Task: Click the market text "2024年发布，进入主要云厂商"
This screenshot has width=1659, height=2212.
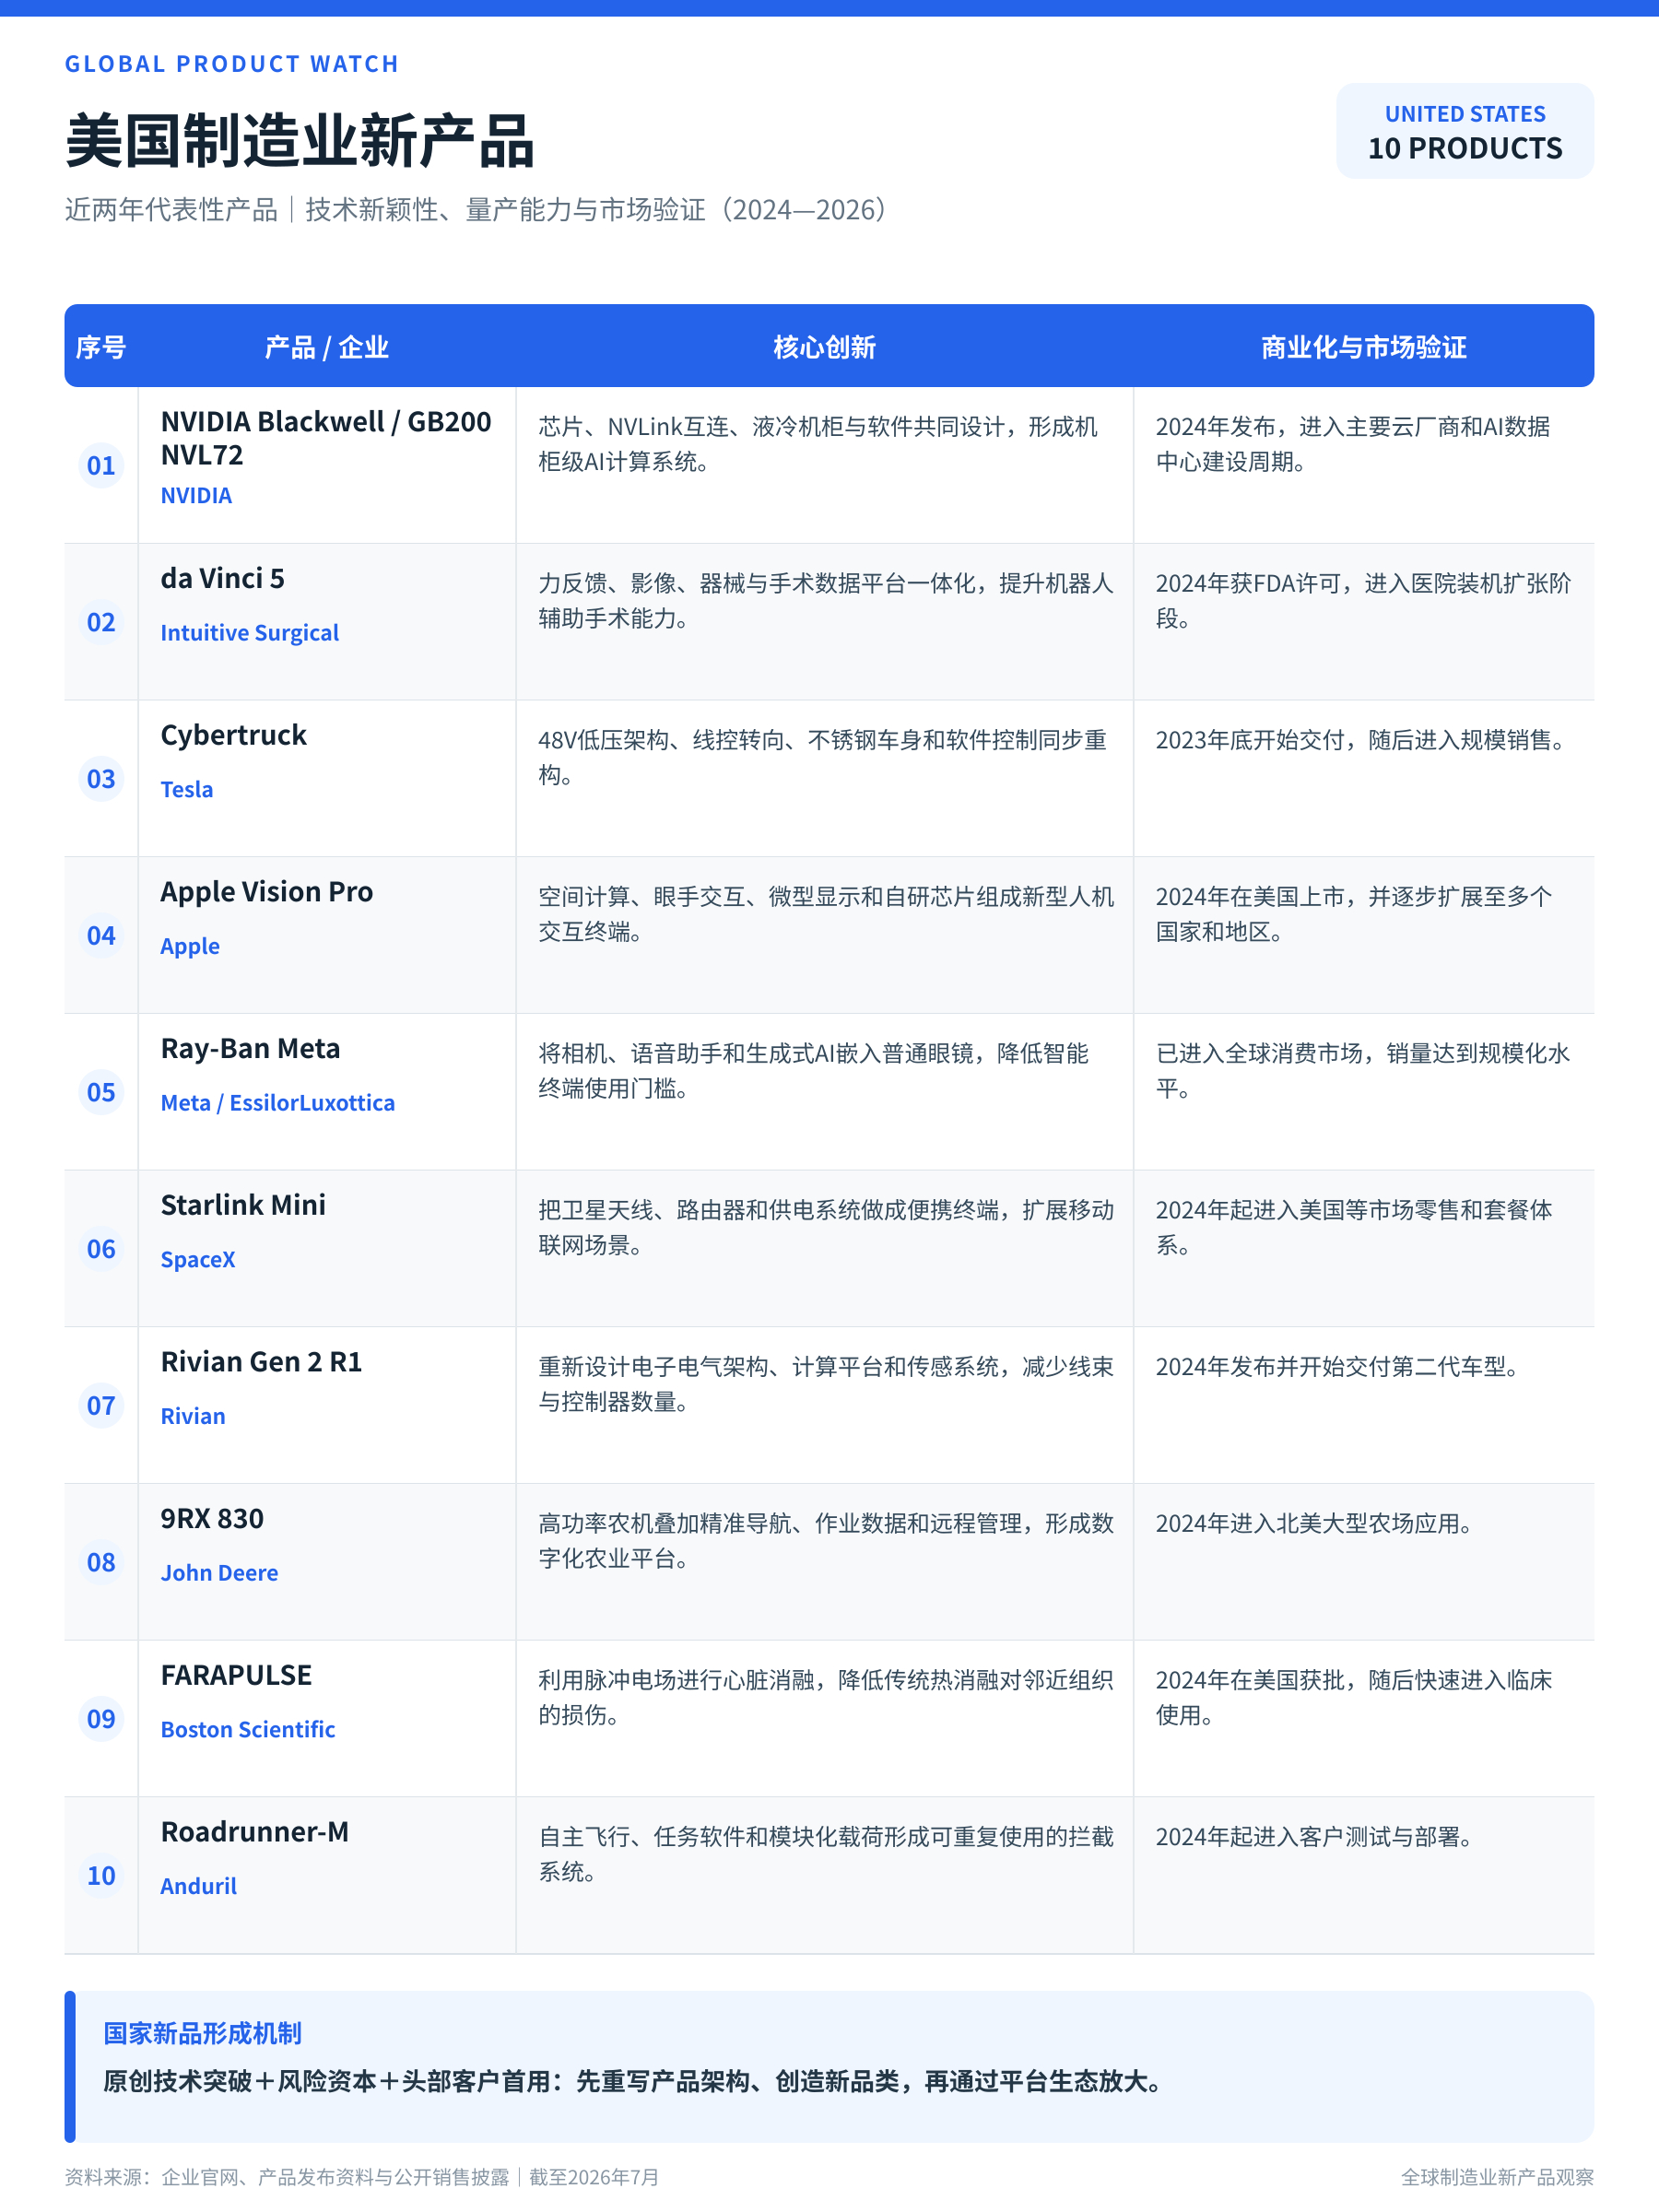Action: pos(1353,444)
